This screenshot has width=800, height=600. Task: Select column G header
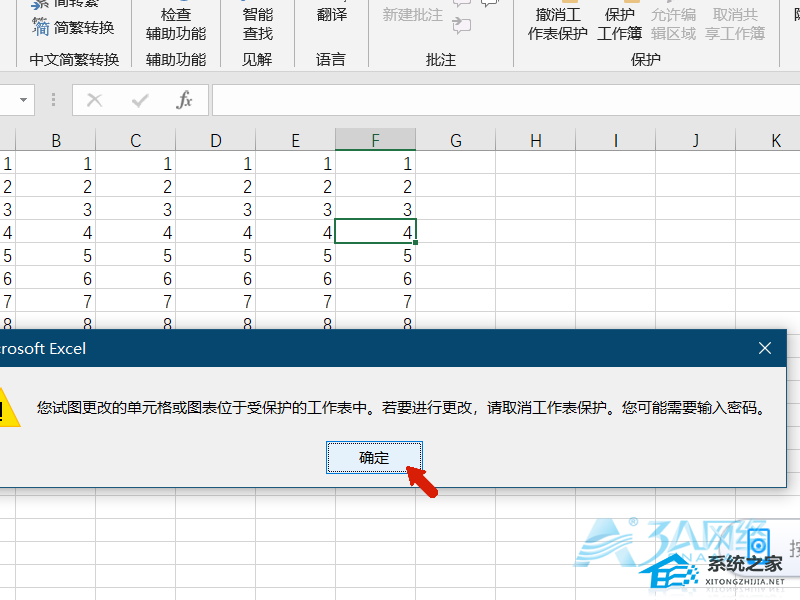[x=456, y=140]
